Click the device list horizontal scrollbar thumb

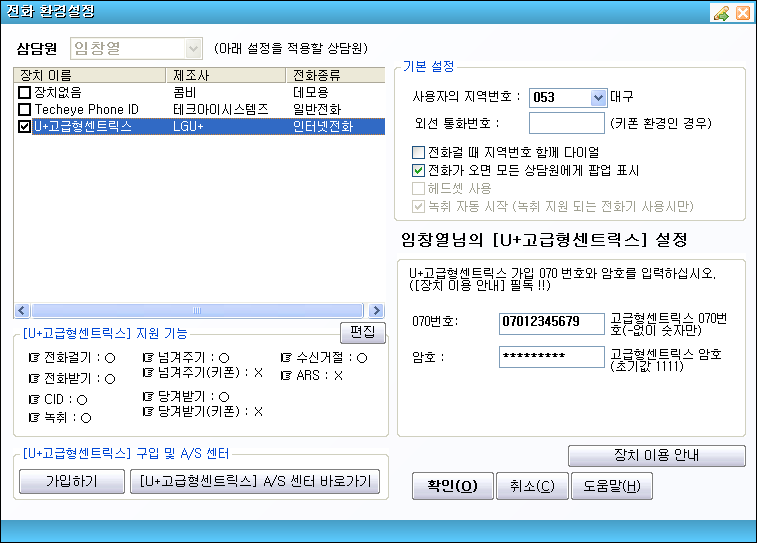coord(197,310)
